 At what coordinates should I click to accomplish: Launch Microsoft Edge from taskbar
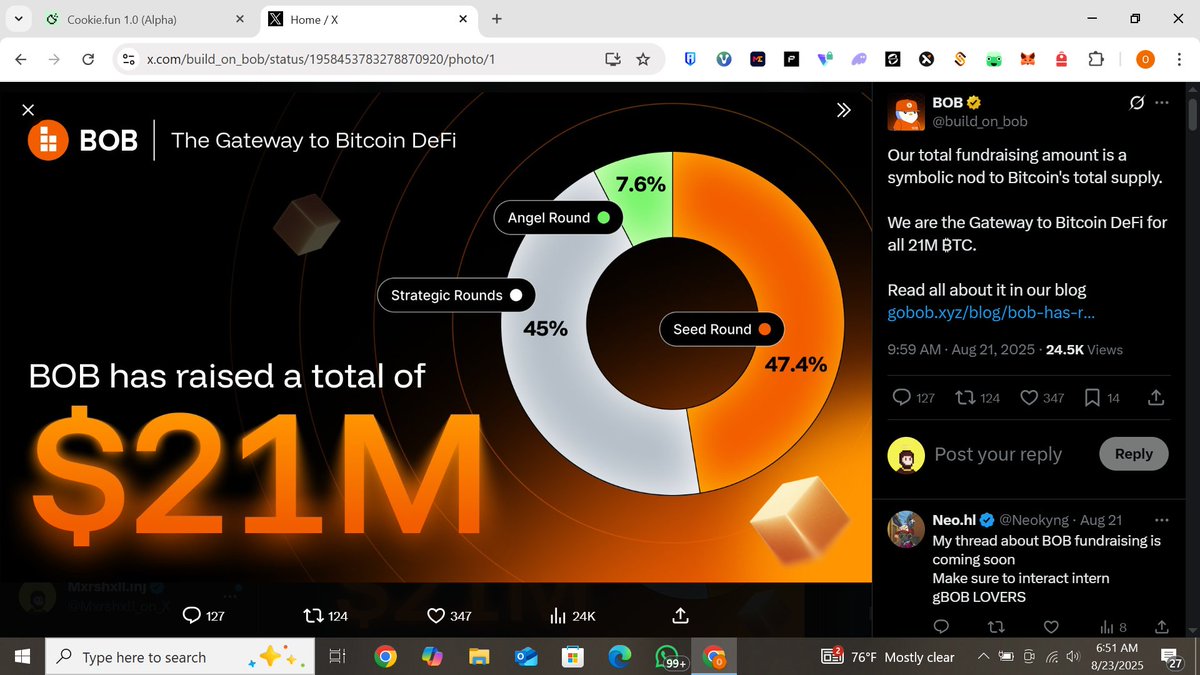tap(619, 657)
